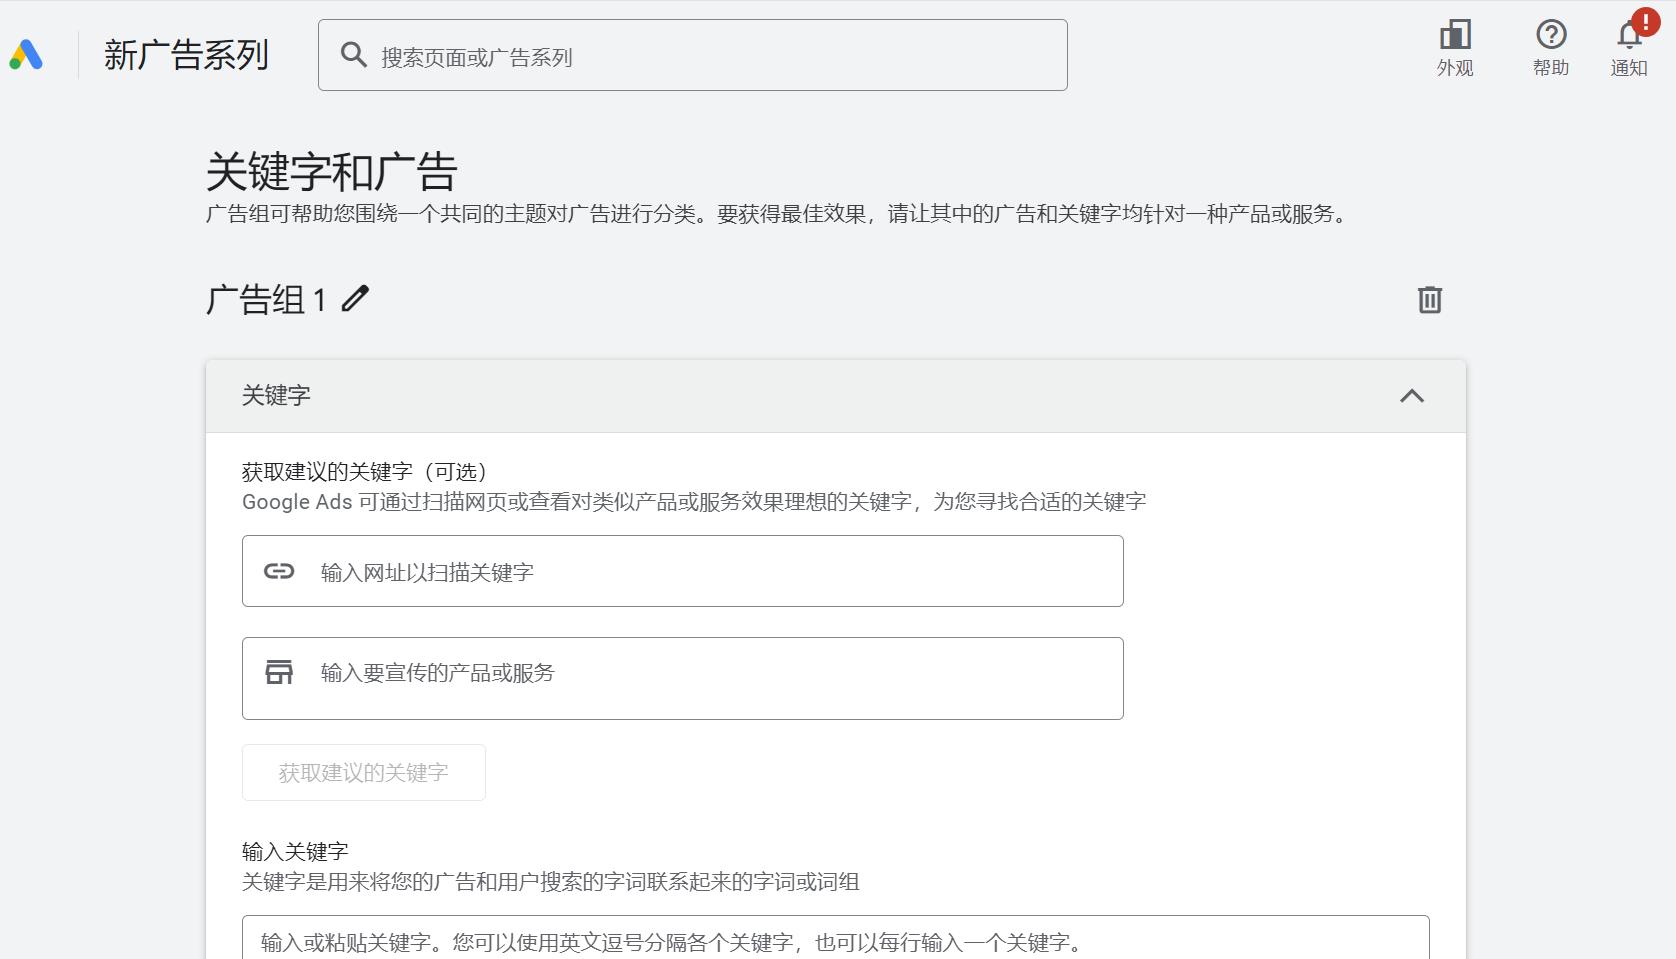Viewport: 1676px width, 959px height.
Task: Click the Google Ads logo
Action: (26, 55)
